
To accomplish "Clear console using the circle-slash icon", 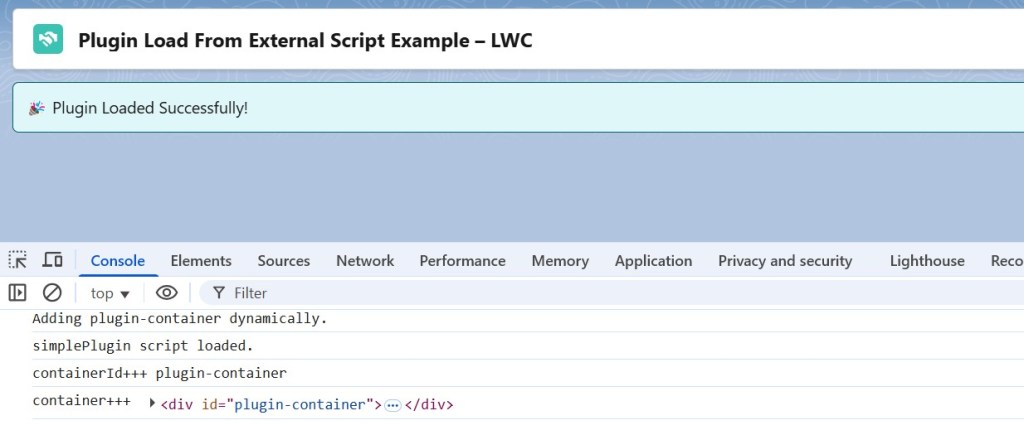I will coord(52,293).
